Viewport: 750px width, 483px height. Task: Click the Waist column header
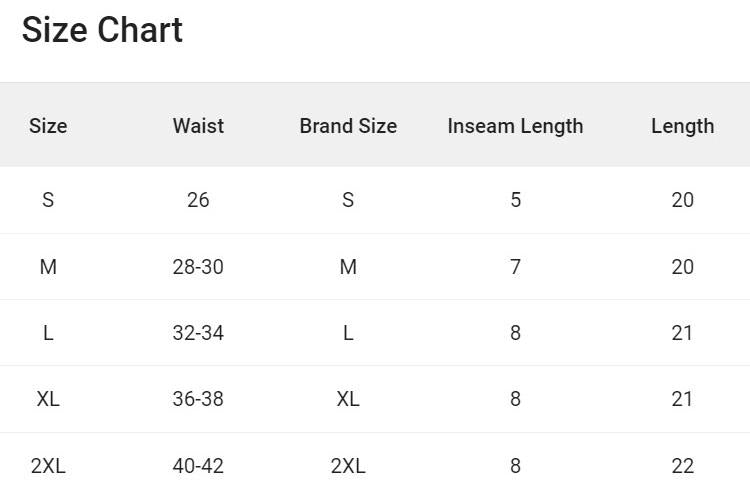click(198, 126)
